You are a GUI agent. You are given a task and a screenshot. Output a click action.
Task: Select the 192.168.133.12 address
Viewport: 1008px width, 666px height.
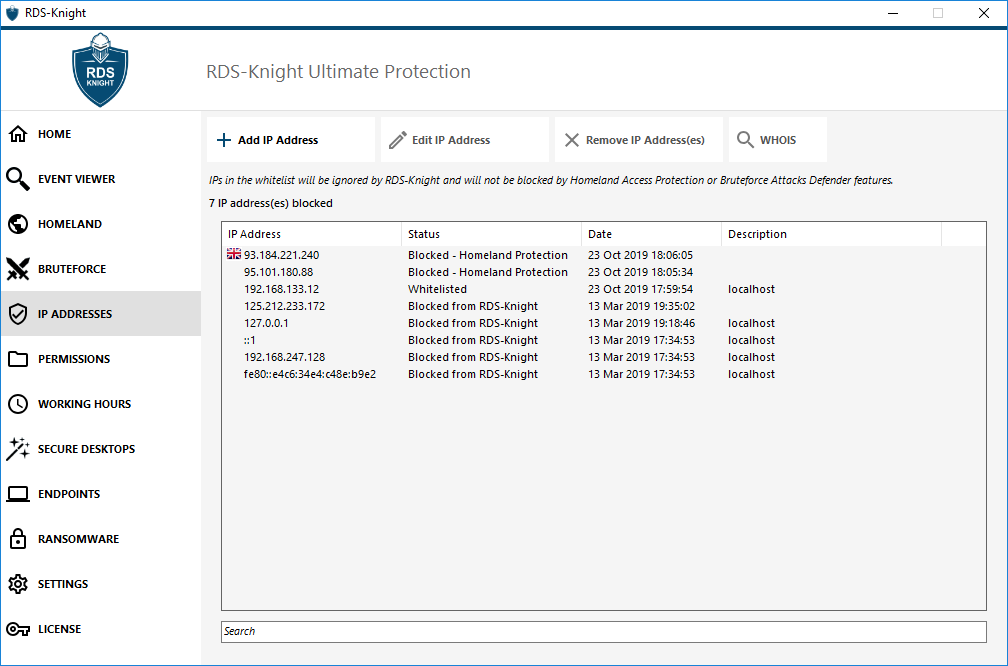pyautogui.click(x=282, y=289)
